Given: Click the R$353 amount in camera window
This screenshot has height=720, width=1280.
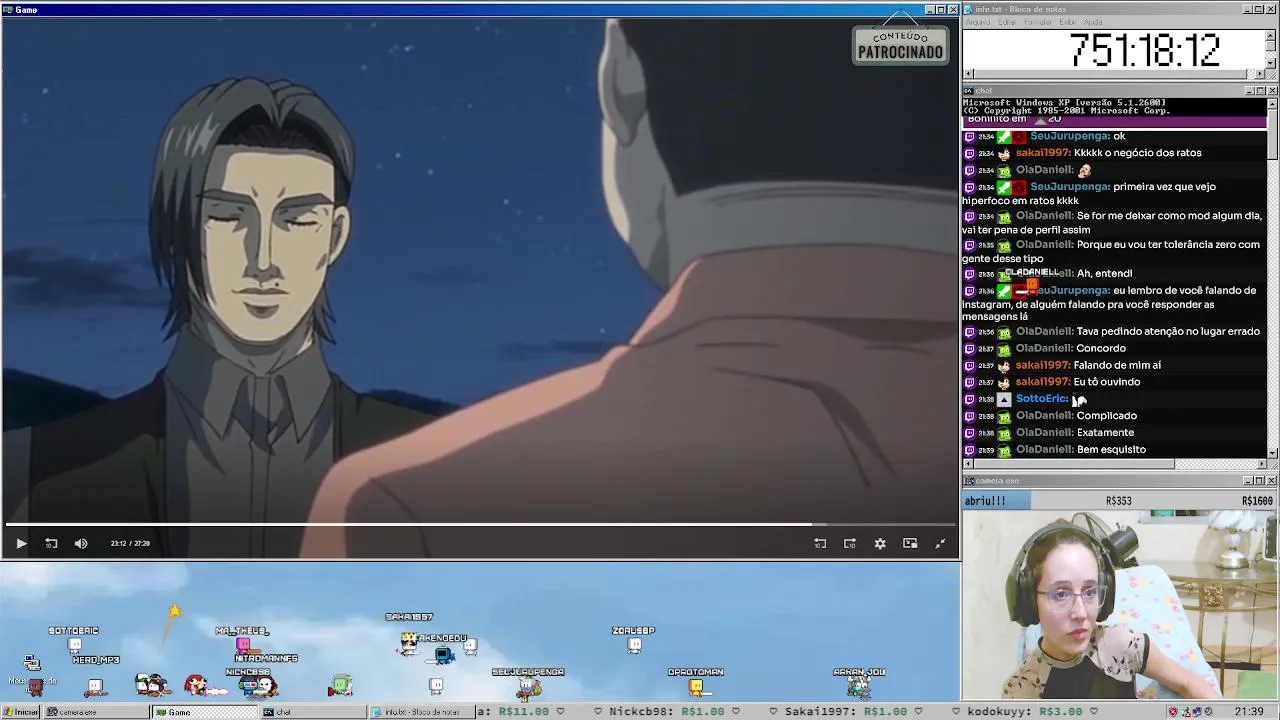Looking at the screenshot, I should pos(1118,501).
